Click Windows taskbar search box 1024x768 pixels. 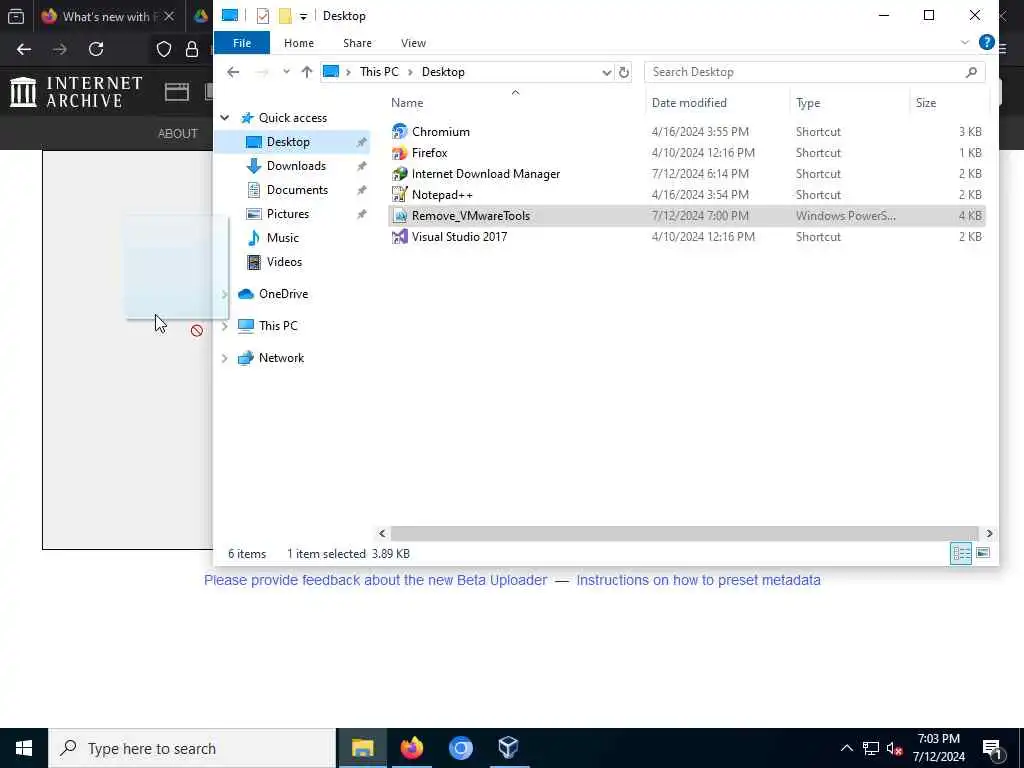tap(192, 748)
